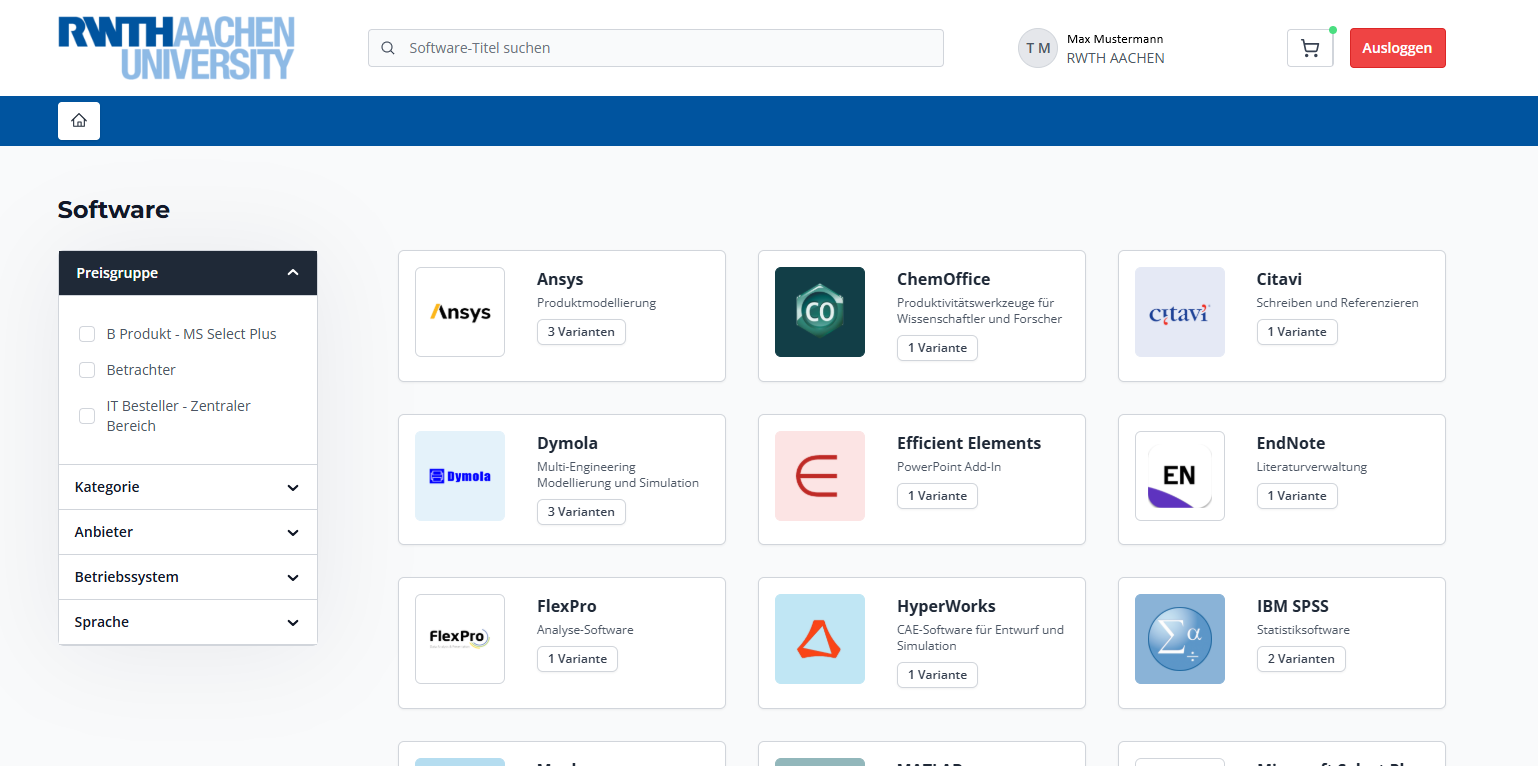Expand the Betriebssystem filter
Viewport: 1538px width, 766px height.
pyautogui.click(x=188, y=577)
